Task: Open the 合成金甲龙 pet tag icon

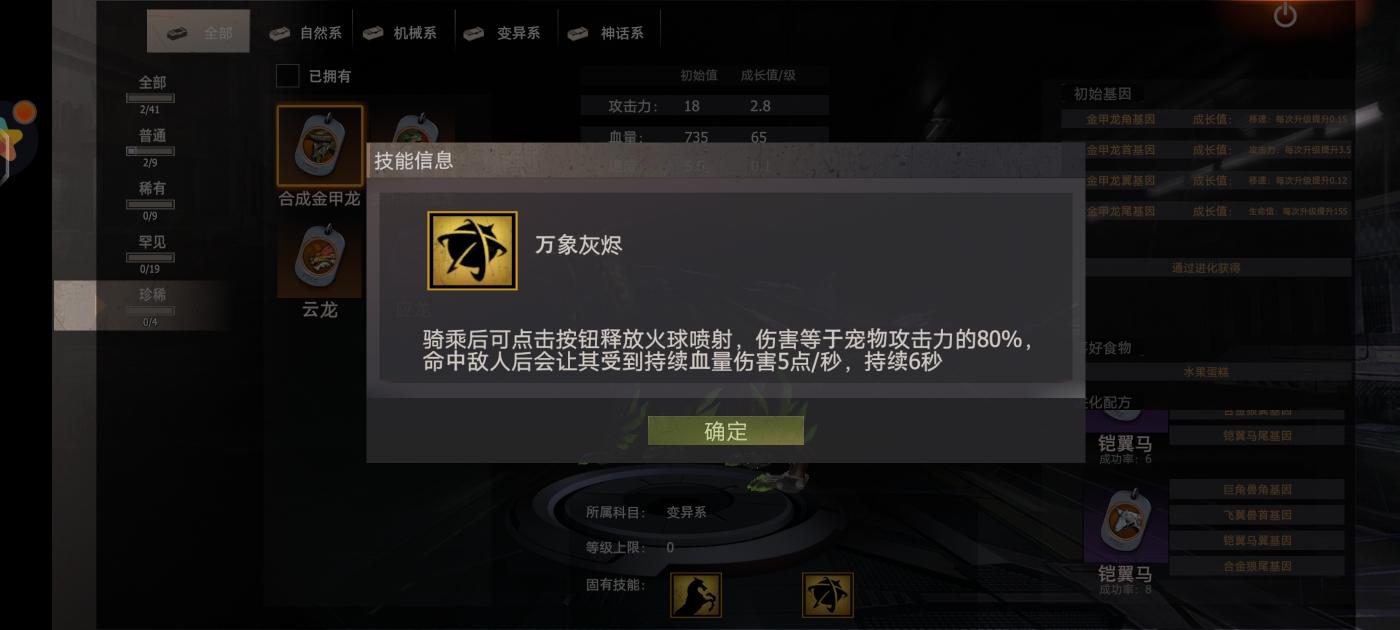Action: pyautogui.click(x=320, y=146)
